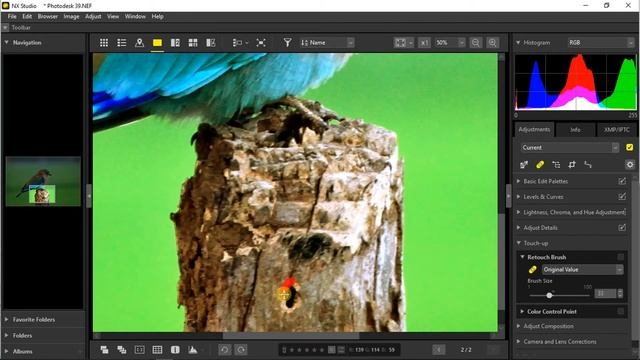Toggle focus point display icon
This screenshot has height=360, width=640.
[x=140, y=350]
